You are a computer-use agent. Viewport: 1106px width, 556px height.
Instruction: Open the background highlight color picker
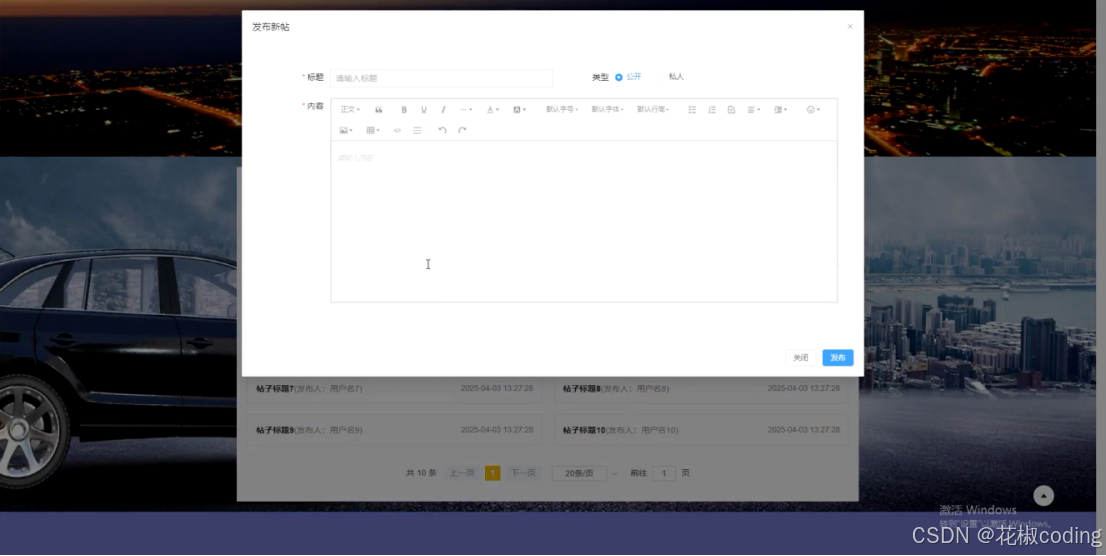(519, 109)
